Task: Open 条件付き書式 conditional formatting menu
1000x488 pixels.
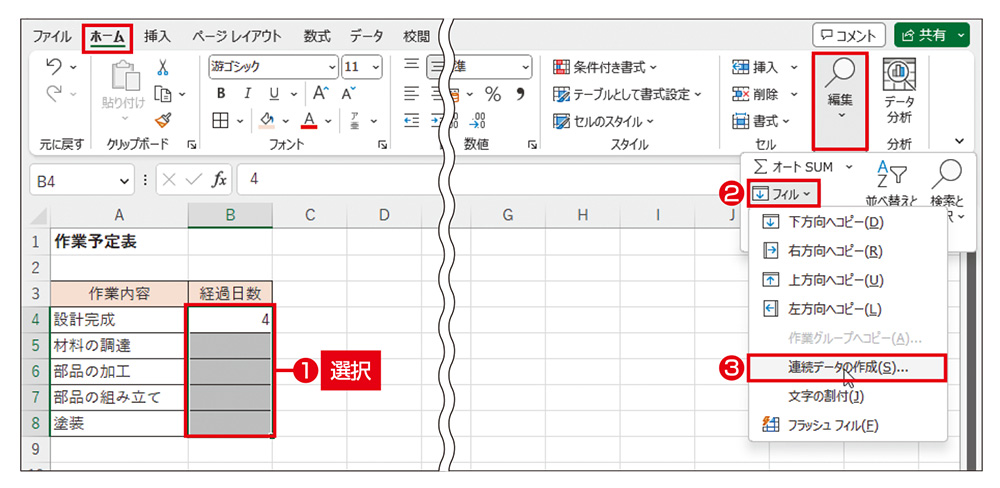Action: tap(606, 67)
